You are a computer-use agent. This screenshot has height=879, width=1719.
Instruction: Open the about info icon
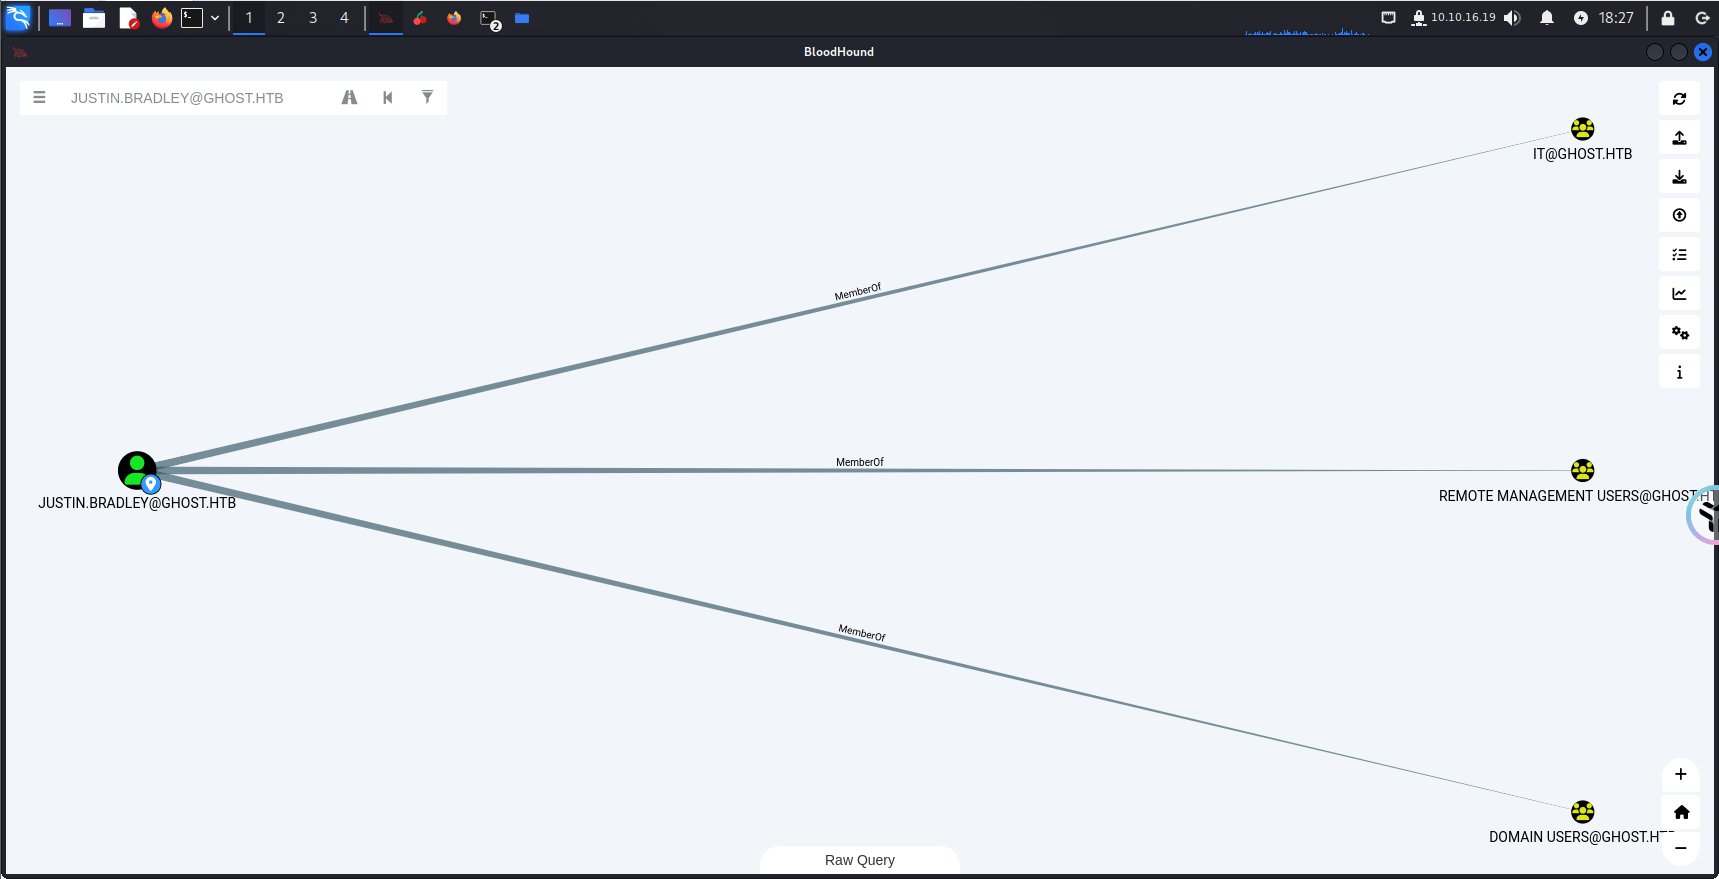(1679, 372)
